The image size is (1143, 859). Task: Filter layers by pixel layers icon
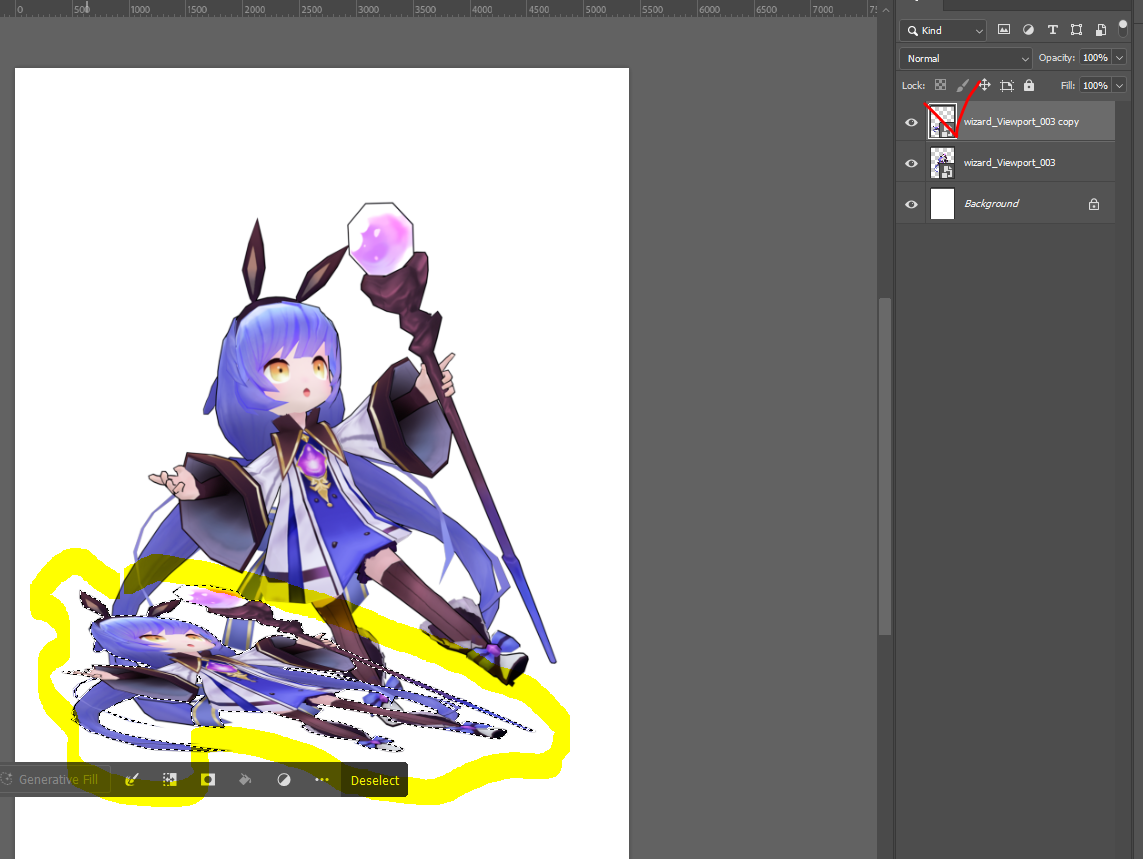click(x=1004, y=30)
